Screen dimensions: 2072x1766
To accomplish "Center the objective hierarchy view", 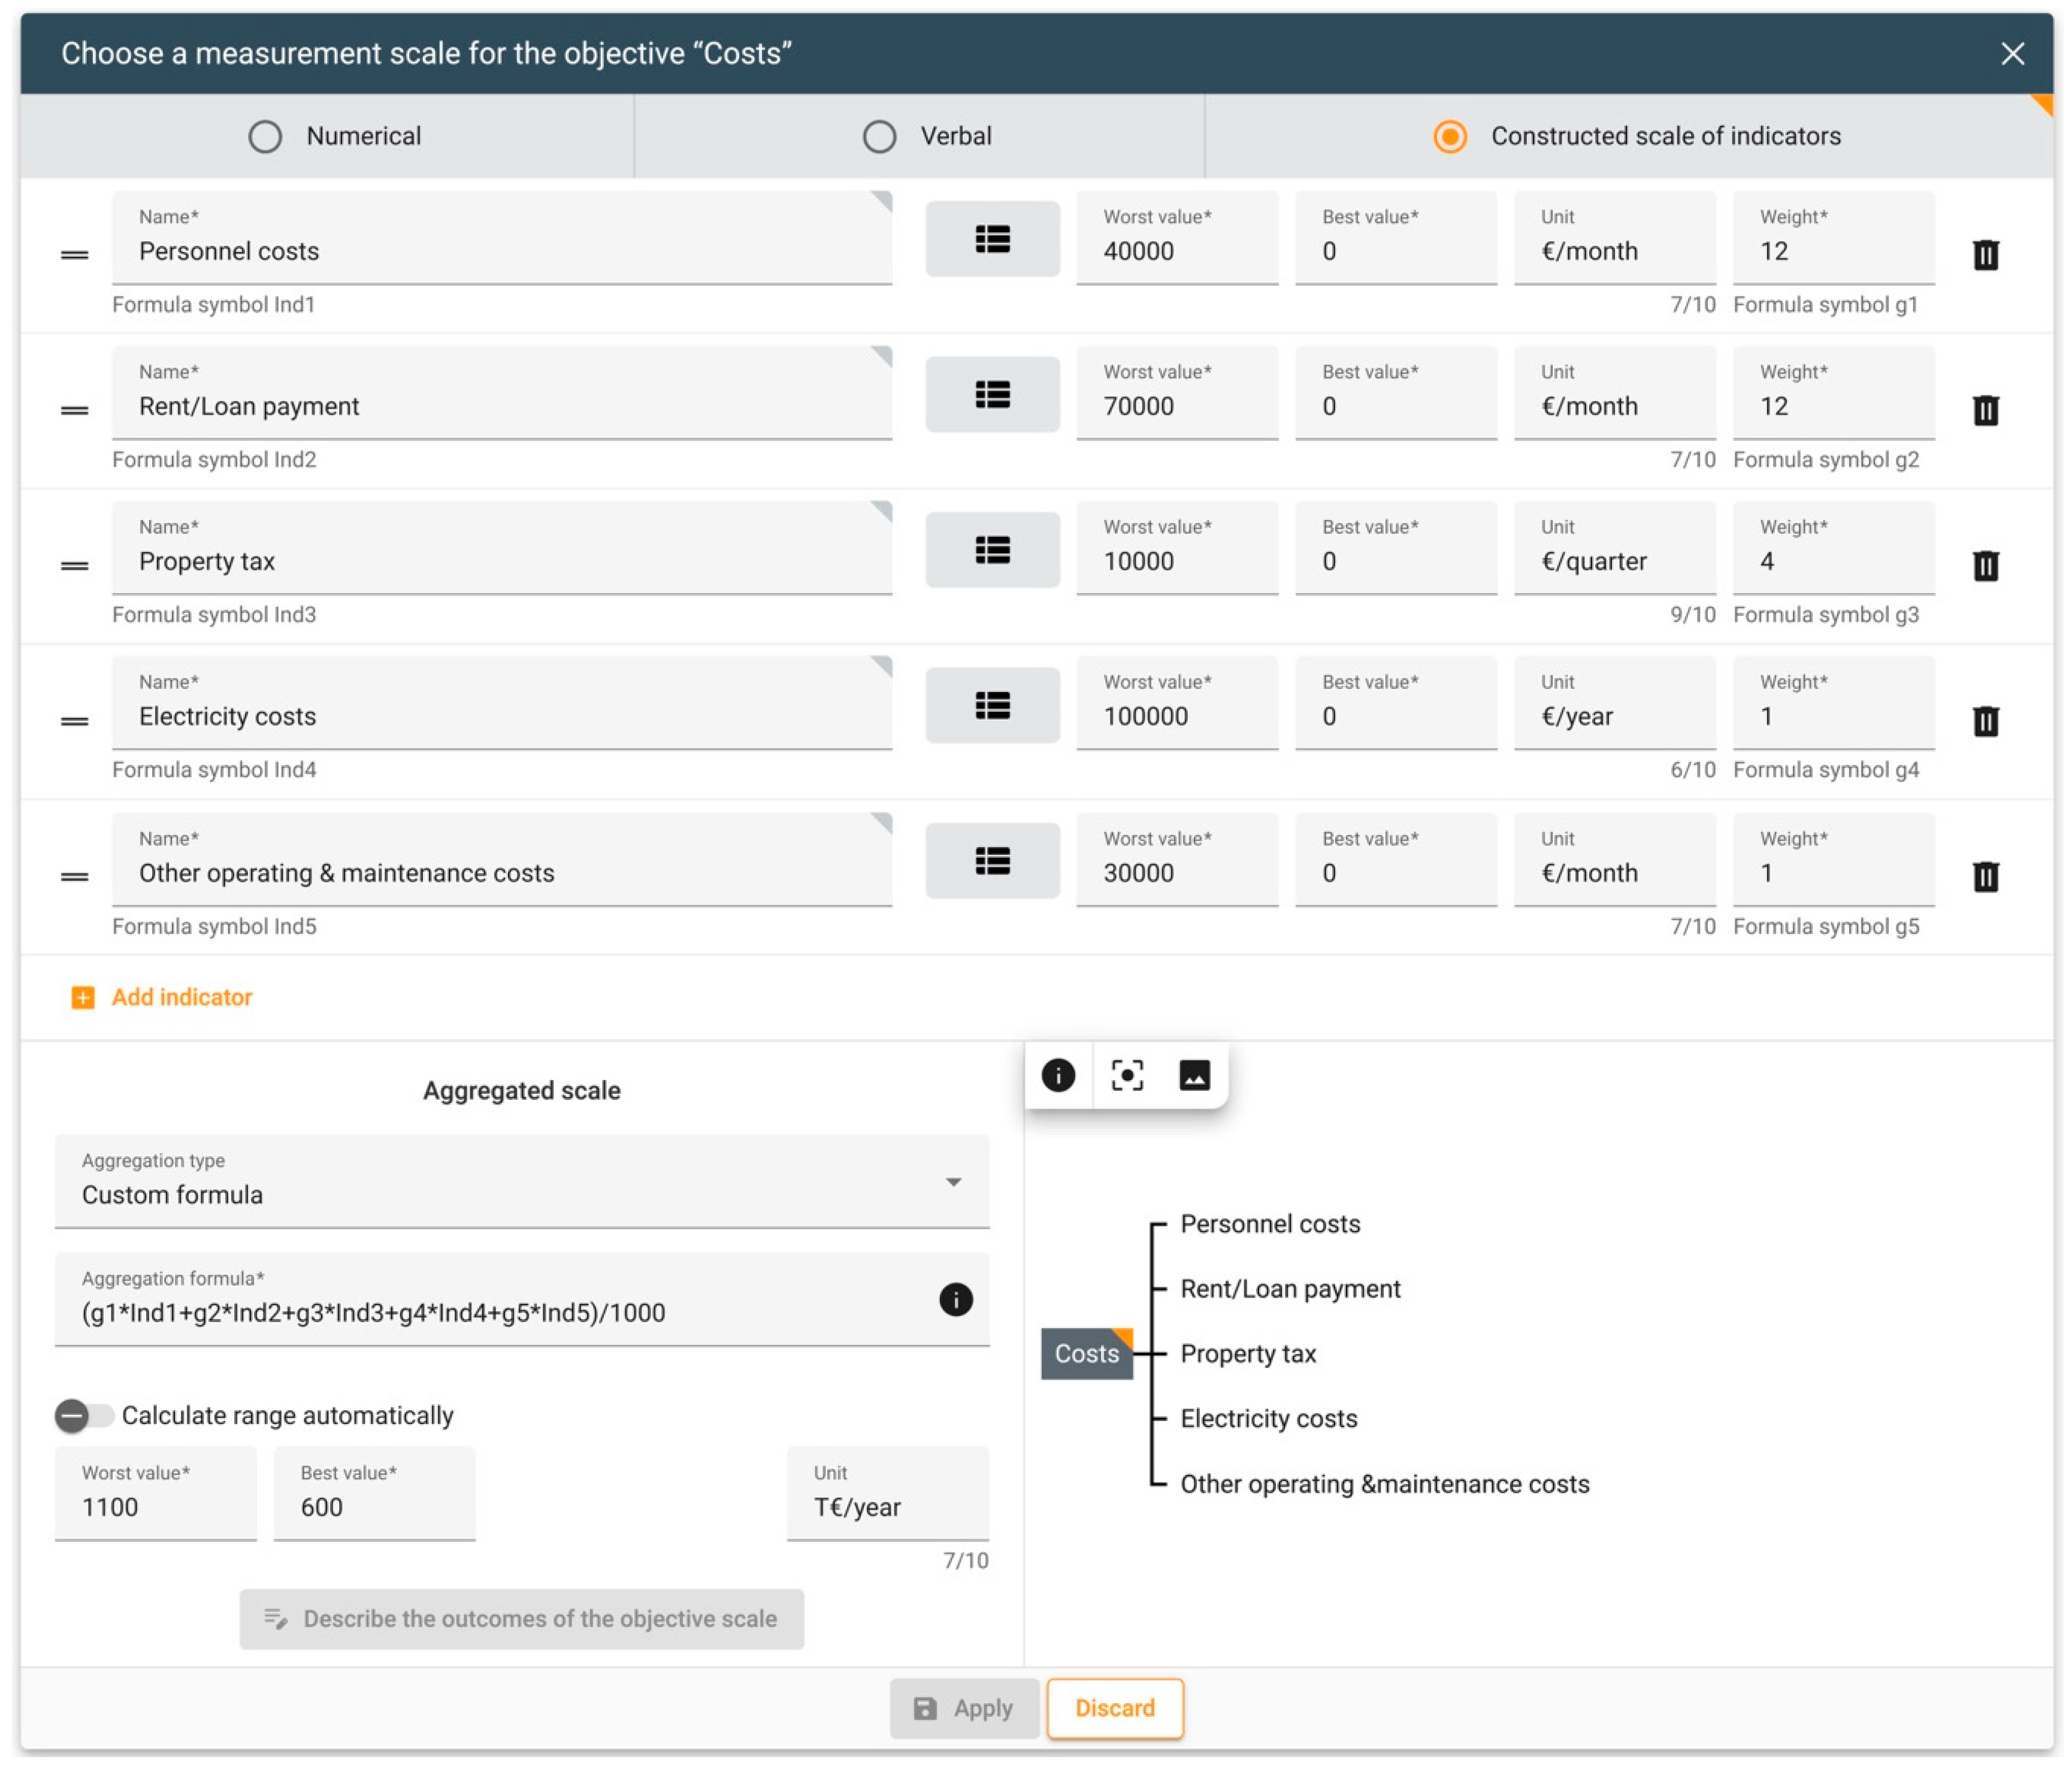I will coord(1127,1075).
